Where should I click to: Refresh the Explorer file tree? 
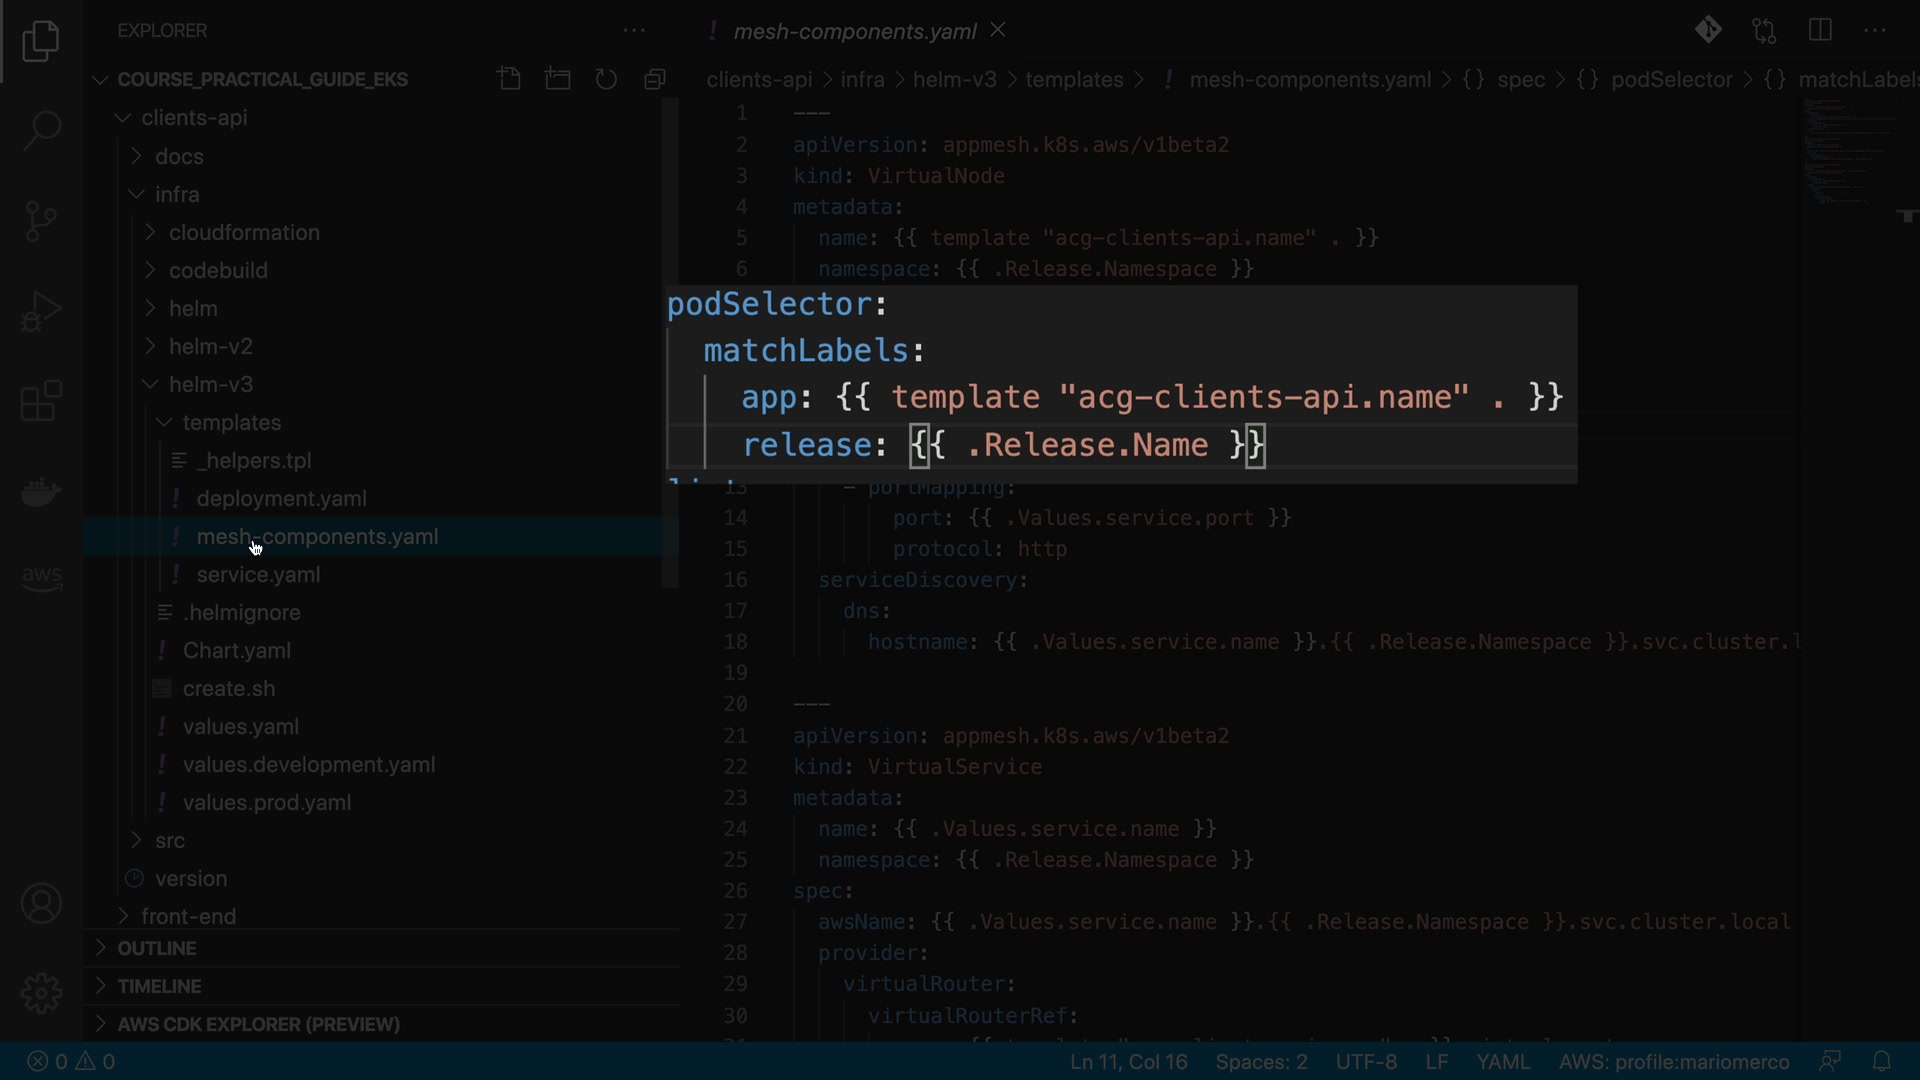pyautogui.click(x=606, y=79)
